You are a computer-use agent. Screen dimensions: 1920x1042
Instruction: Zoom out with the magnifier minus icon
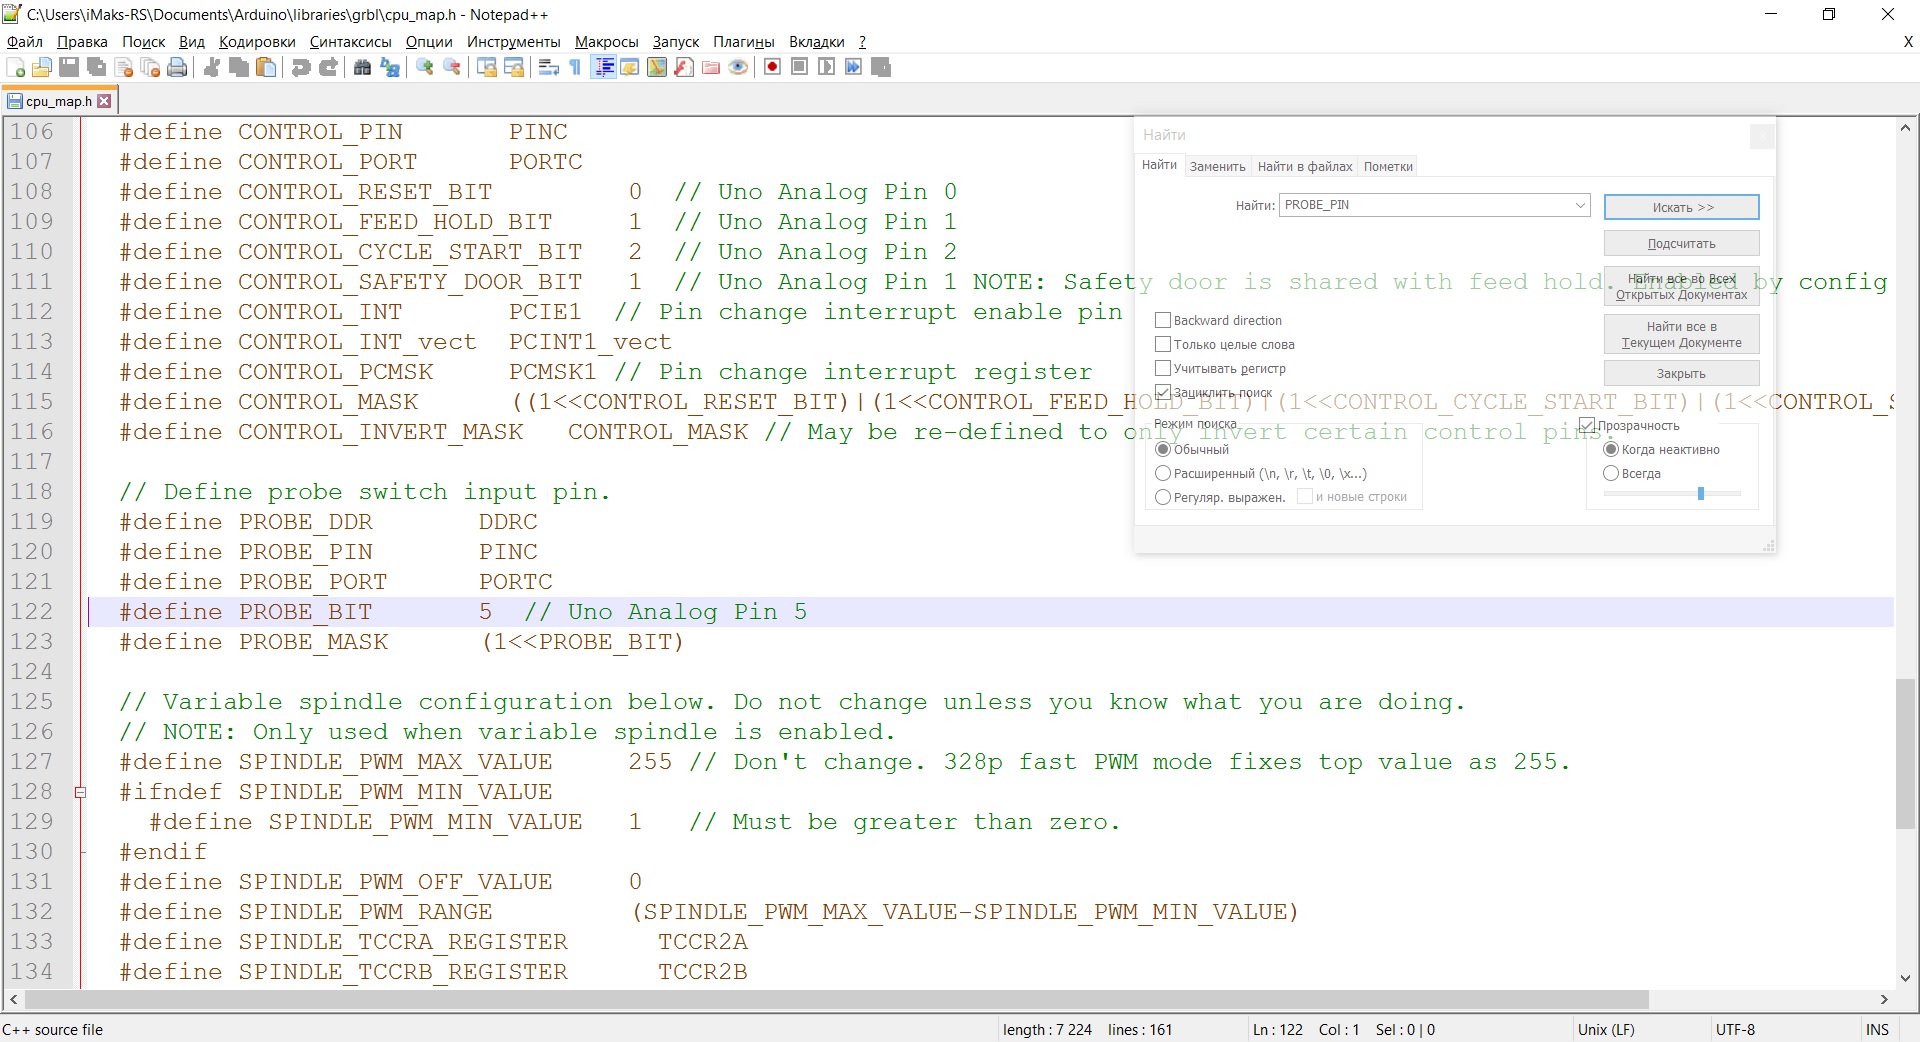pos(452,67)
